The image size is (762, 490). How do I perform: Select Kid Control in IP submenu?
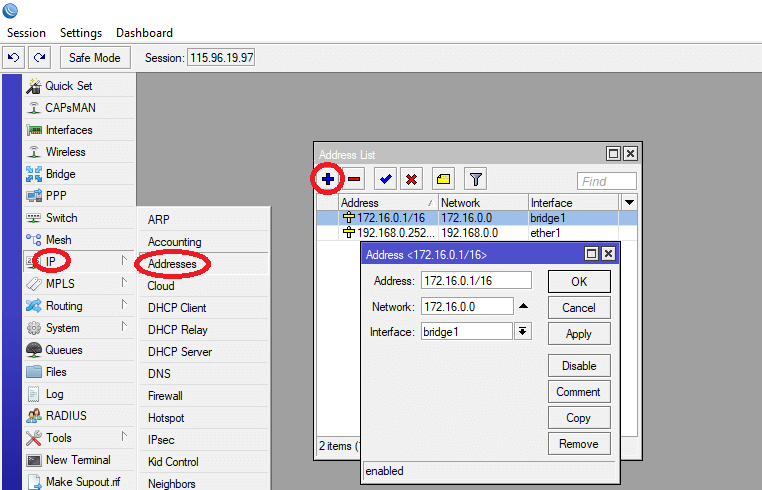[204, 462]
